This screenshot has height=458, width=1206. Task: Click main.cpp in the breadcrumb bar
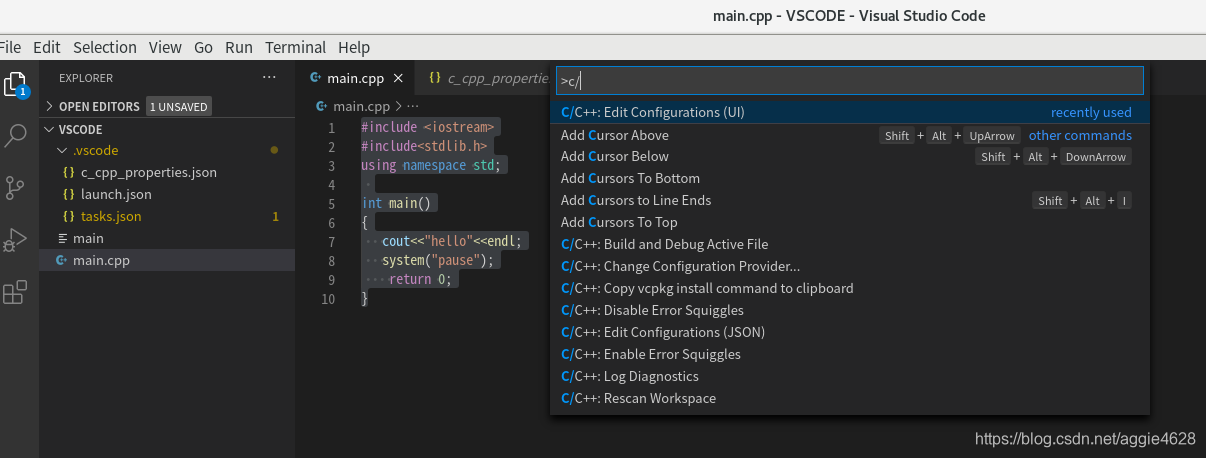(361, 106)
